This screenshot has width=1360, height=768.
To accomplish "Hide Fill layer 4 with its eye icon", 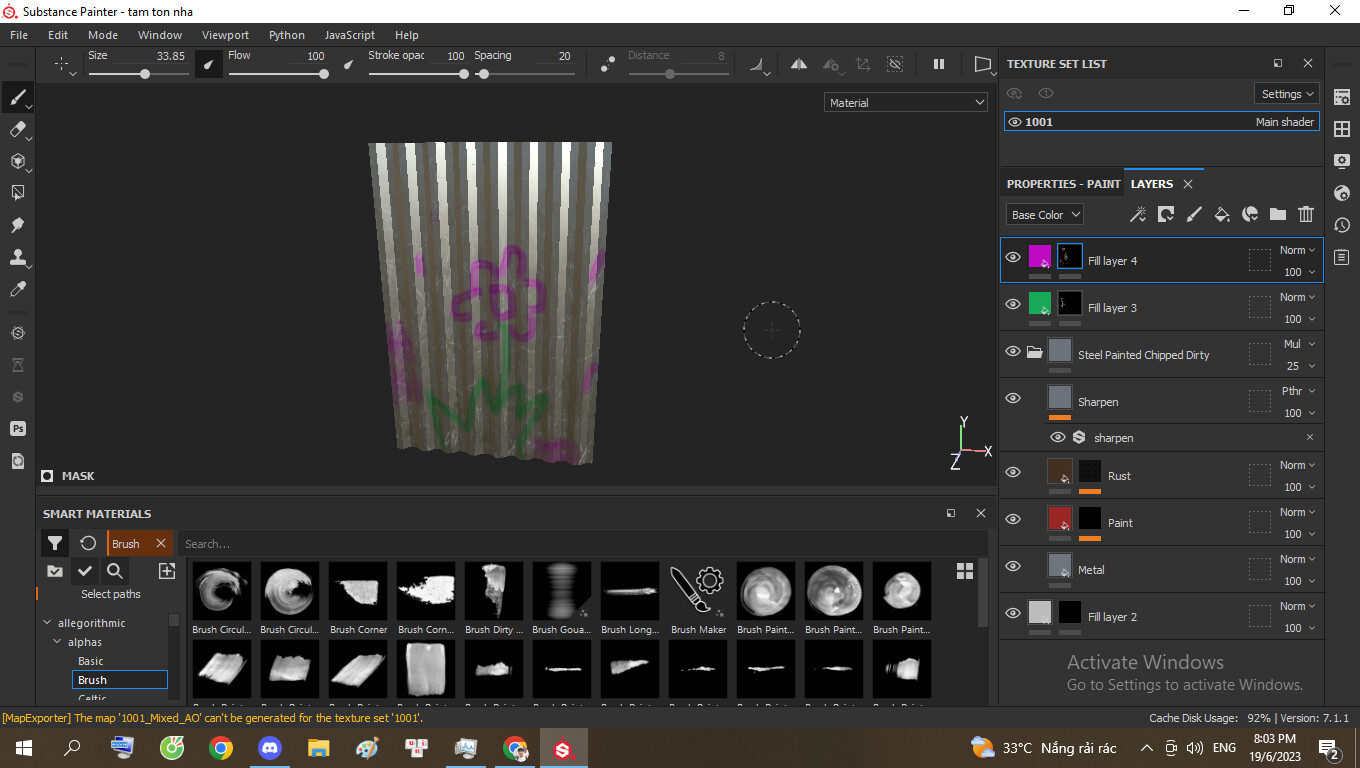I will pyautogui.click(x=1013, y=257).
